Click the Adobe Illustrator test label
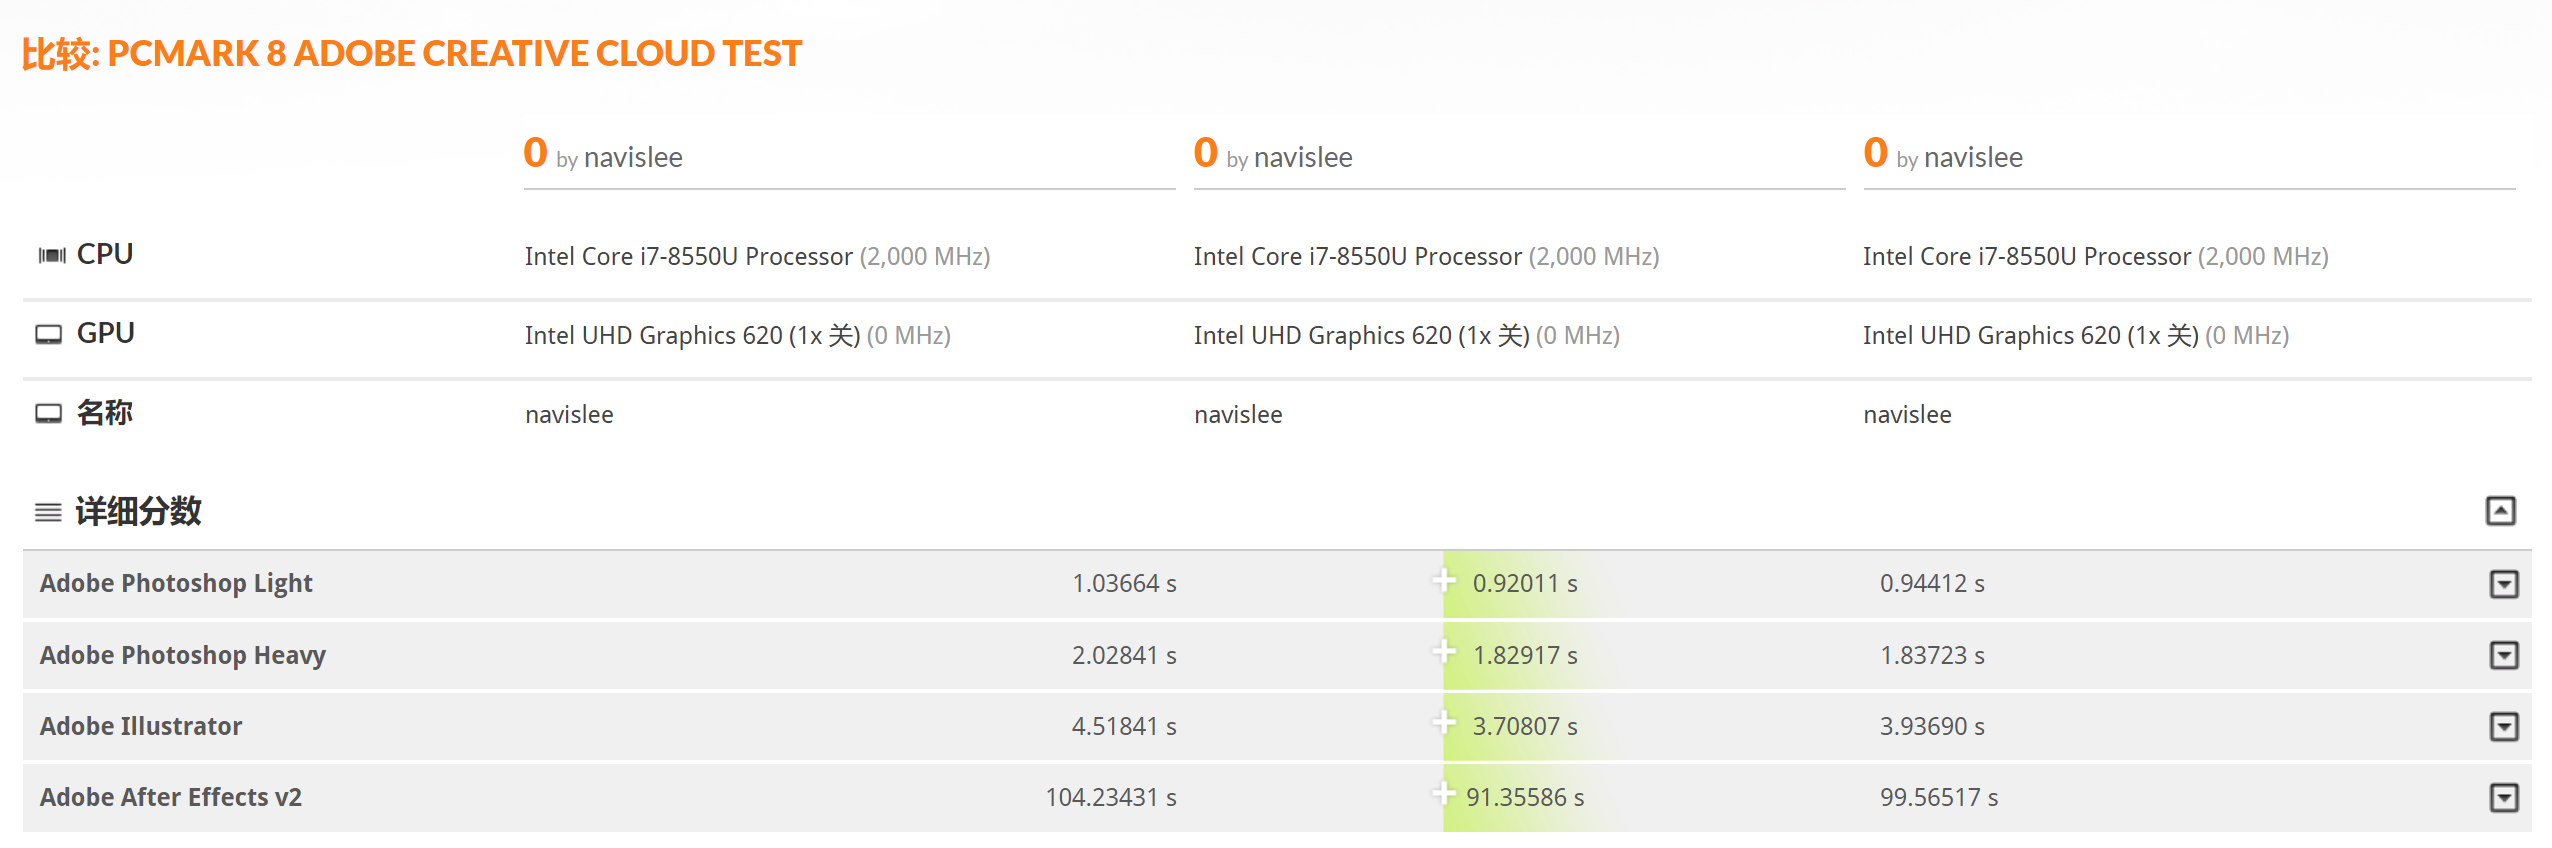This screenshot has width=2552, height=848. click(141, 726)
